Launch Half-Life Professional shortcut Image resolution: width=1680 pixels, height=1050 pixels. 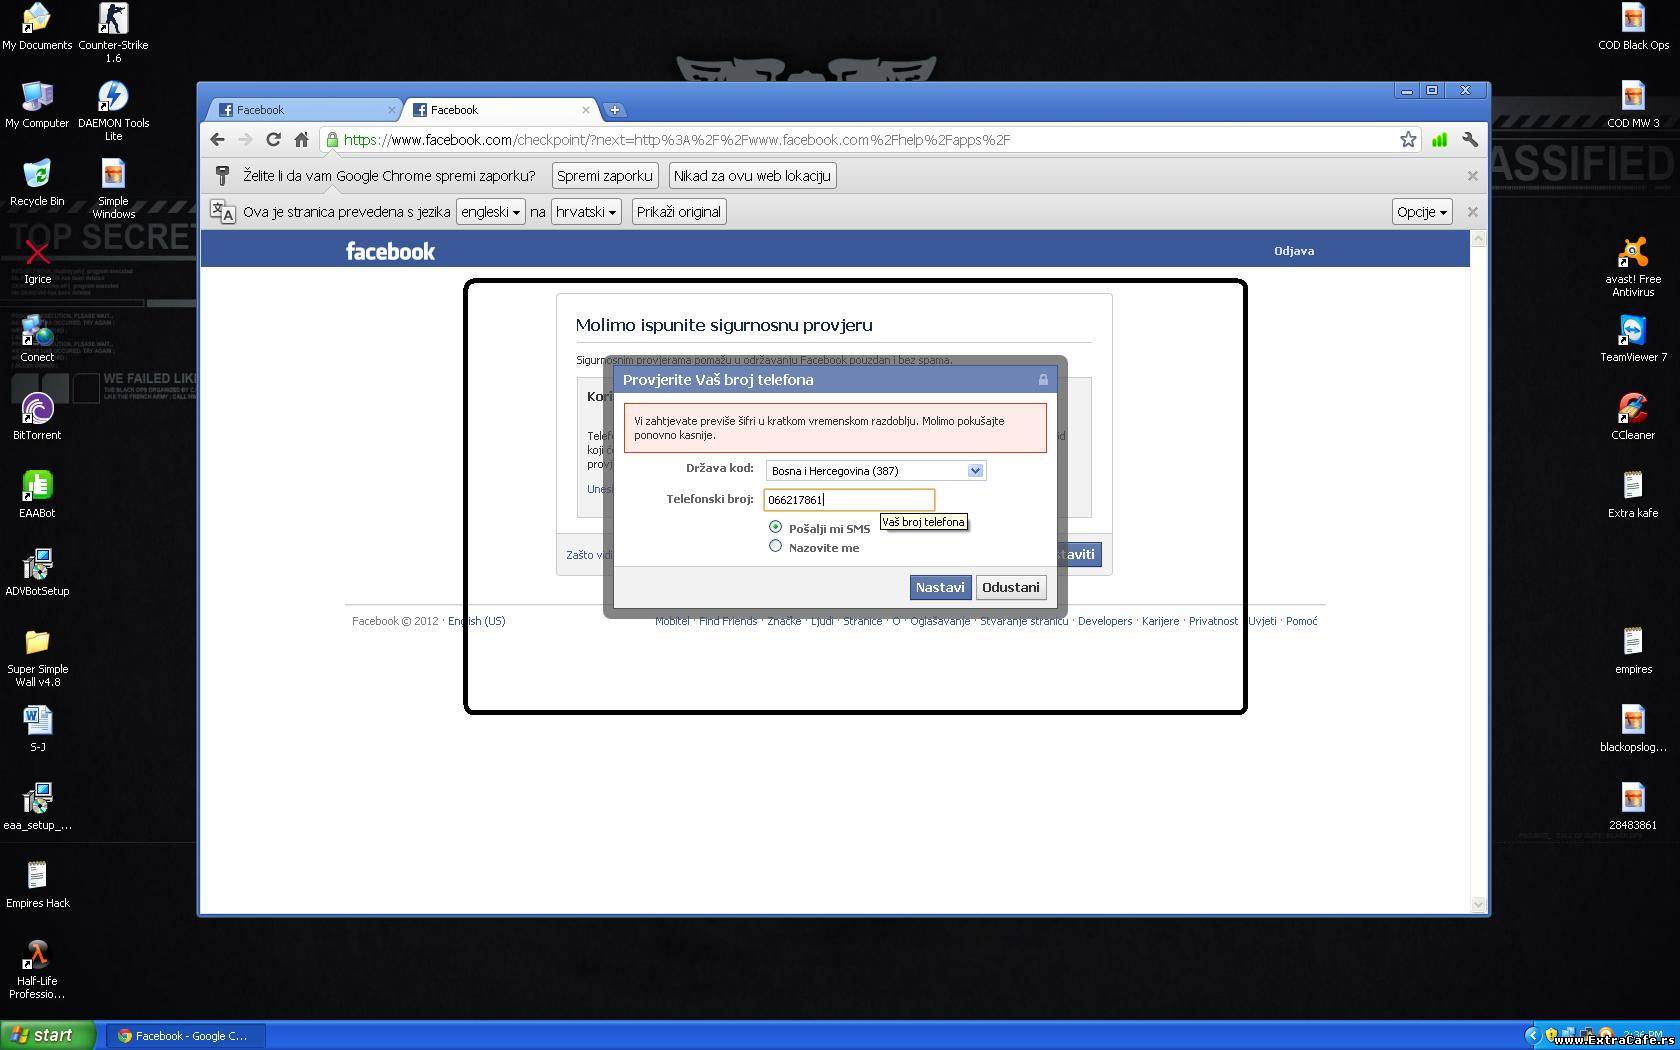pyautogui.click(x=37, y=969)
